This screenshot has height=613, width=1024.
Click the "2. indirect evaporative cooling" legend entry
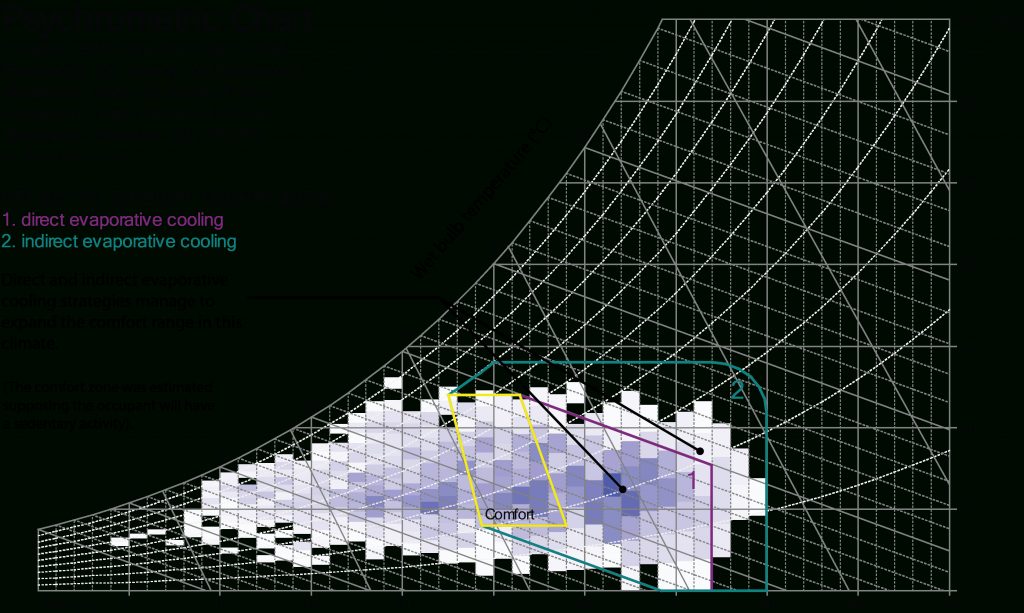(x=119, y=242)
